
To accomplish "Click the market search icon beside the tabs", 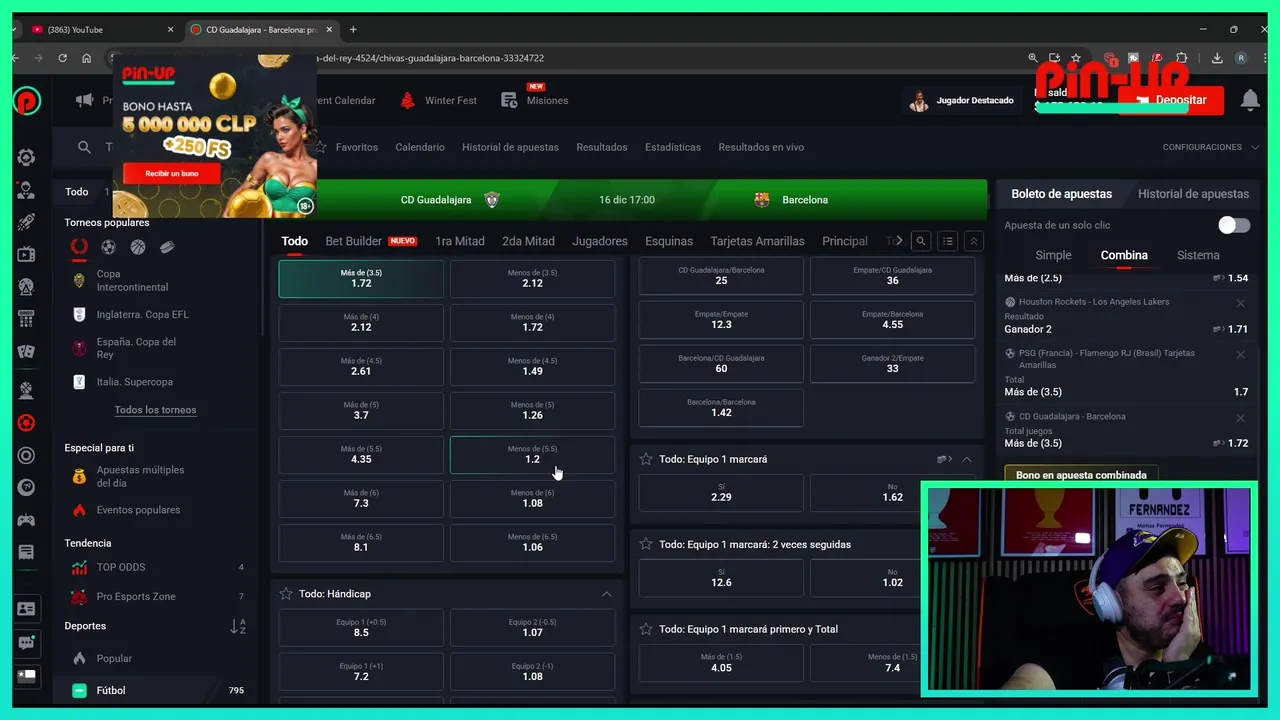I will tap(921, 241).
